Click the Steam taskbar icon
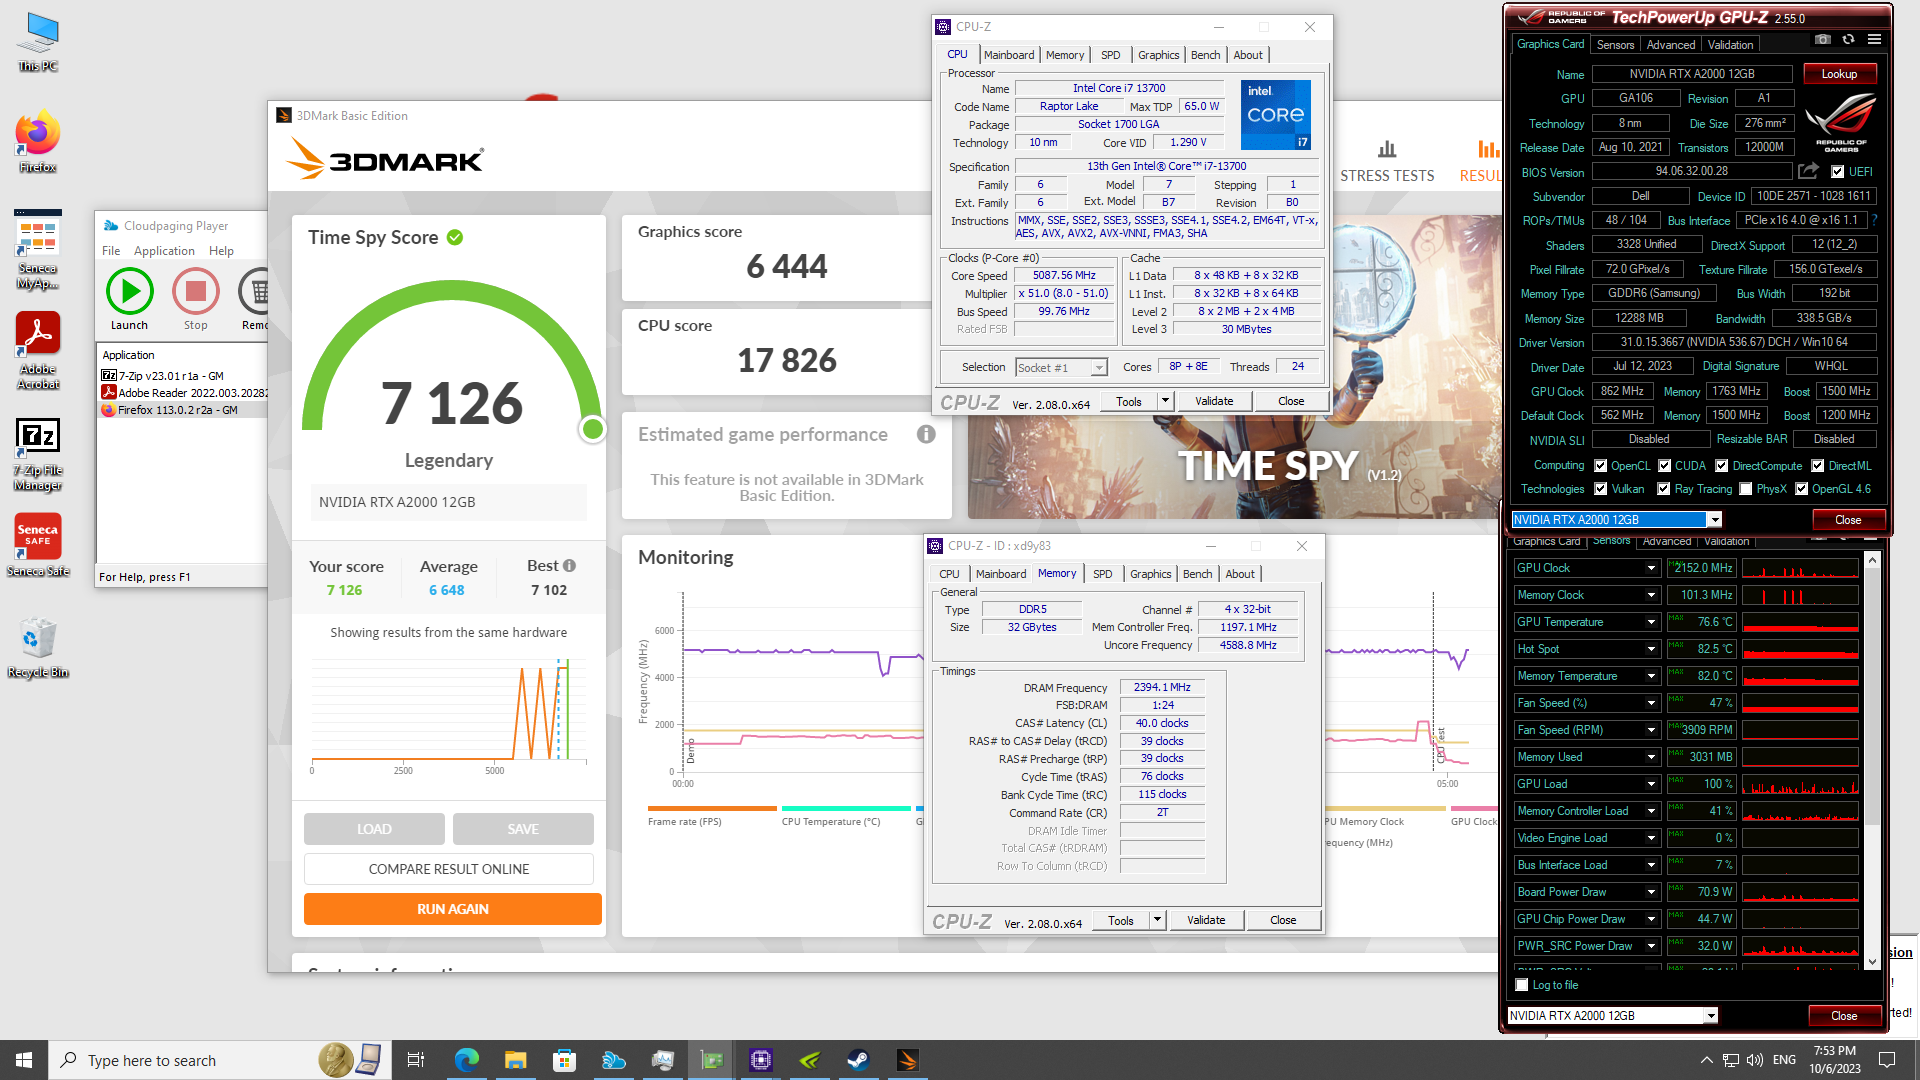 (858, 1060)
